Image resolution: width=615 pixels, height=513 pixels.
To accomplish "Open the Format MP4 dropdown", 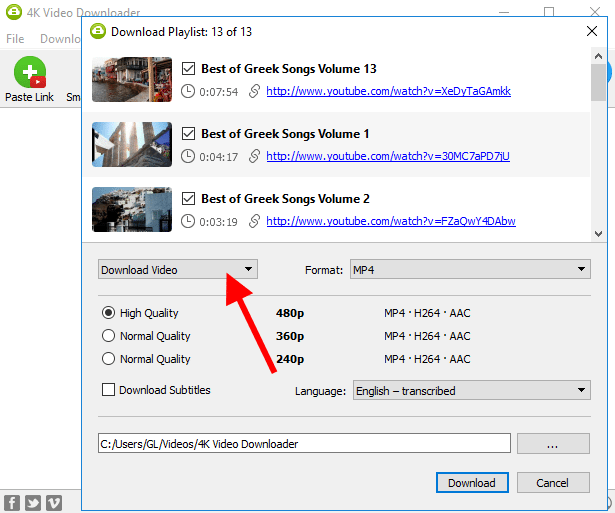I will pyautogui.click(x=470, y=269).
